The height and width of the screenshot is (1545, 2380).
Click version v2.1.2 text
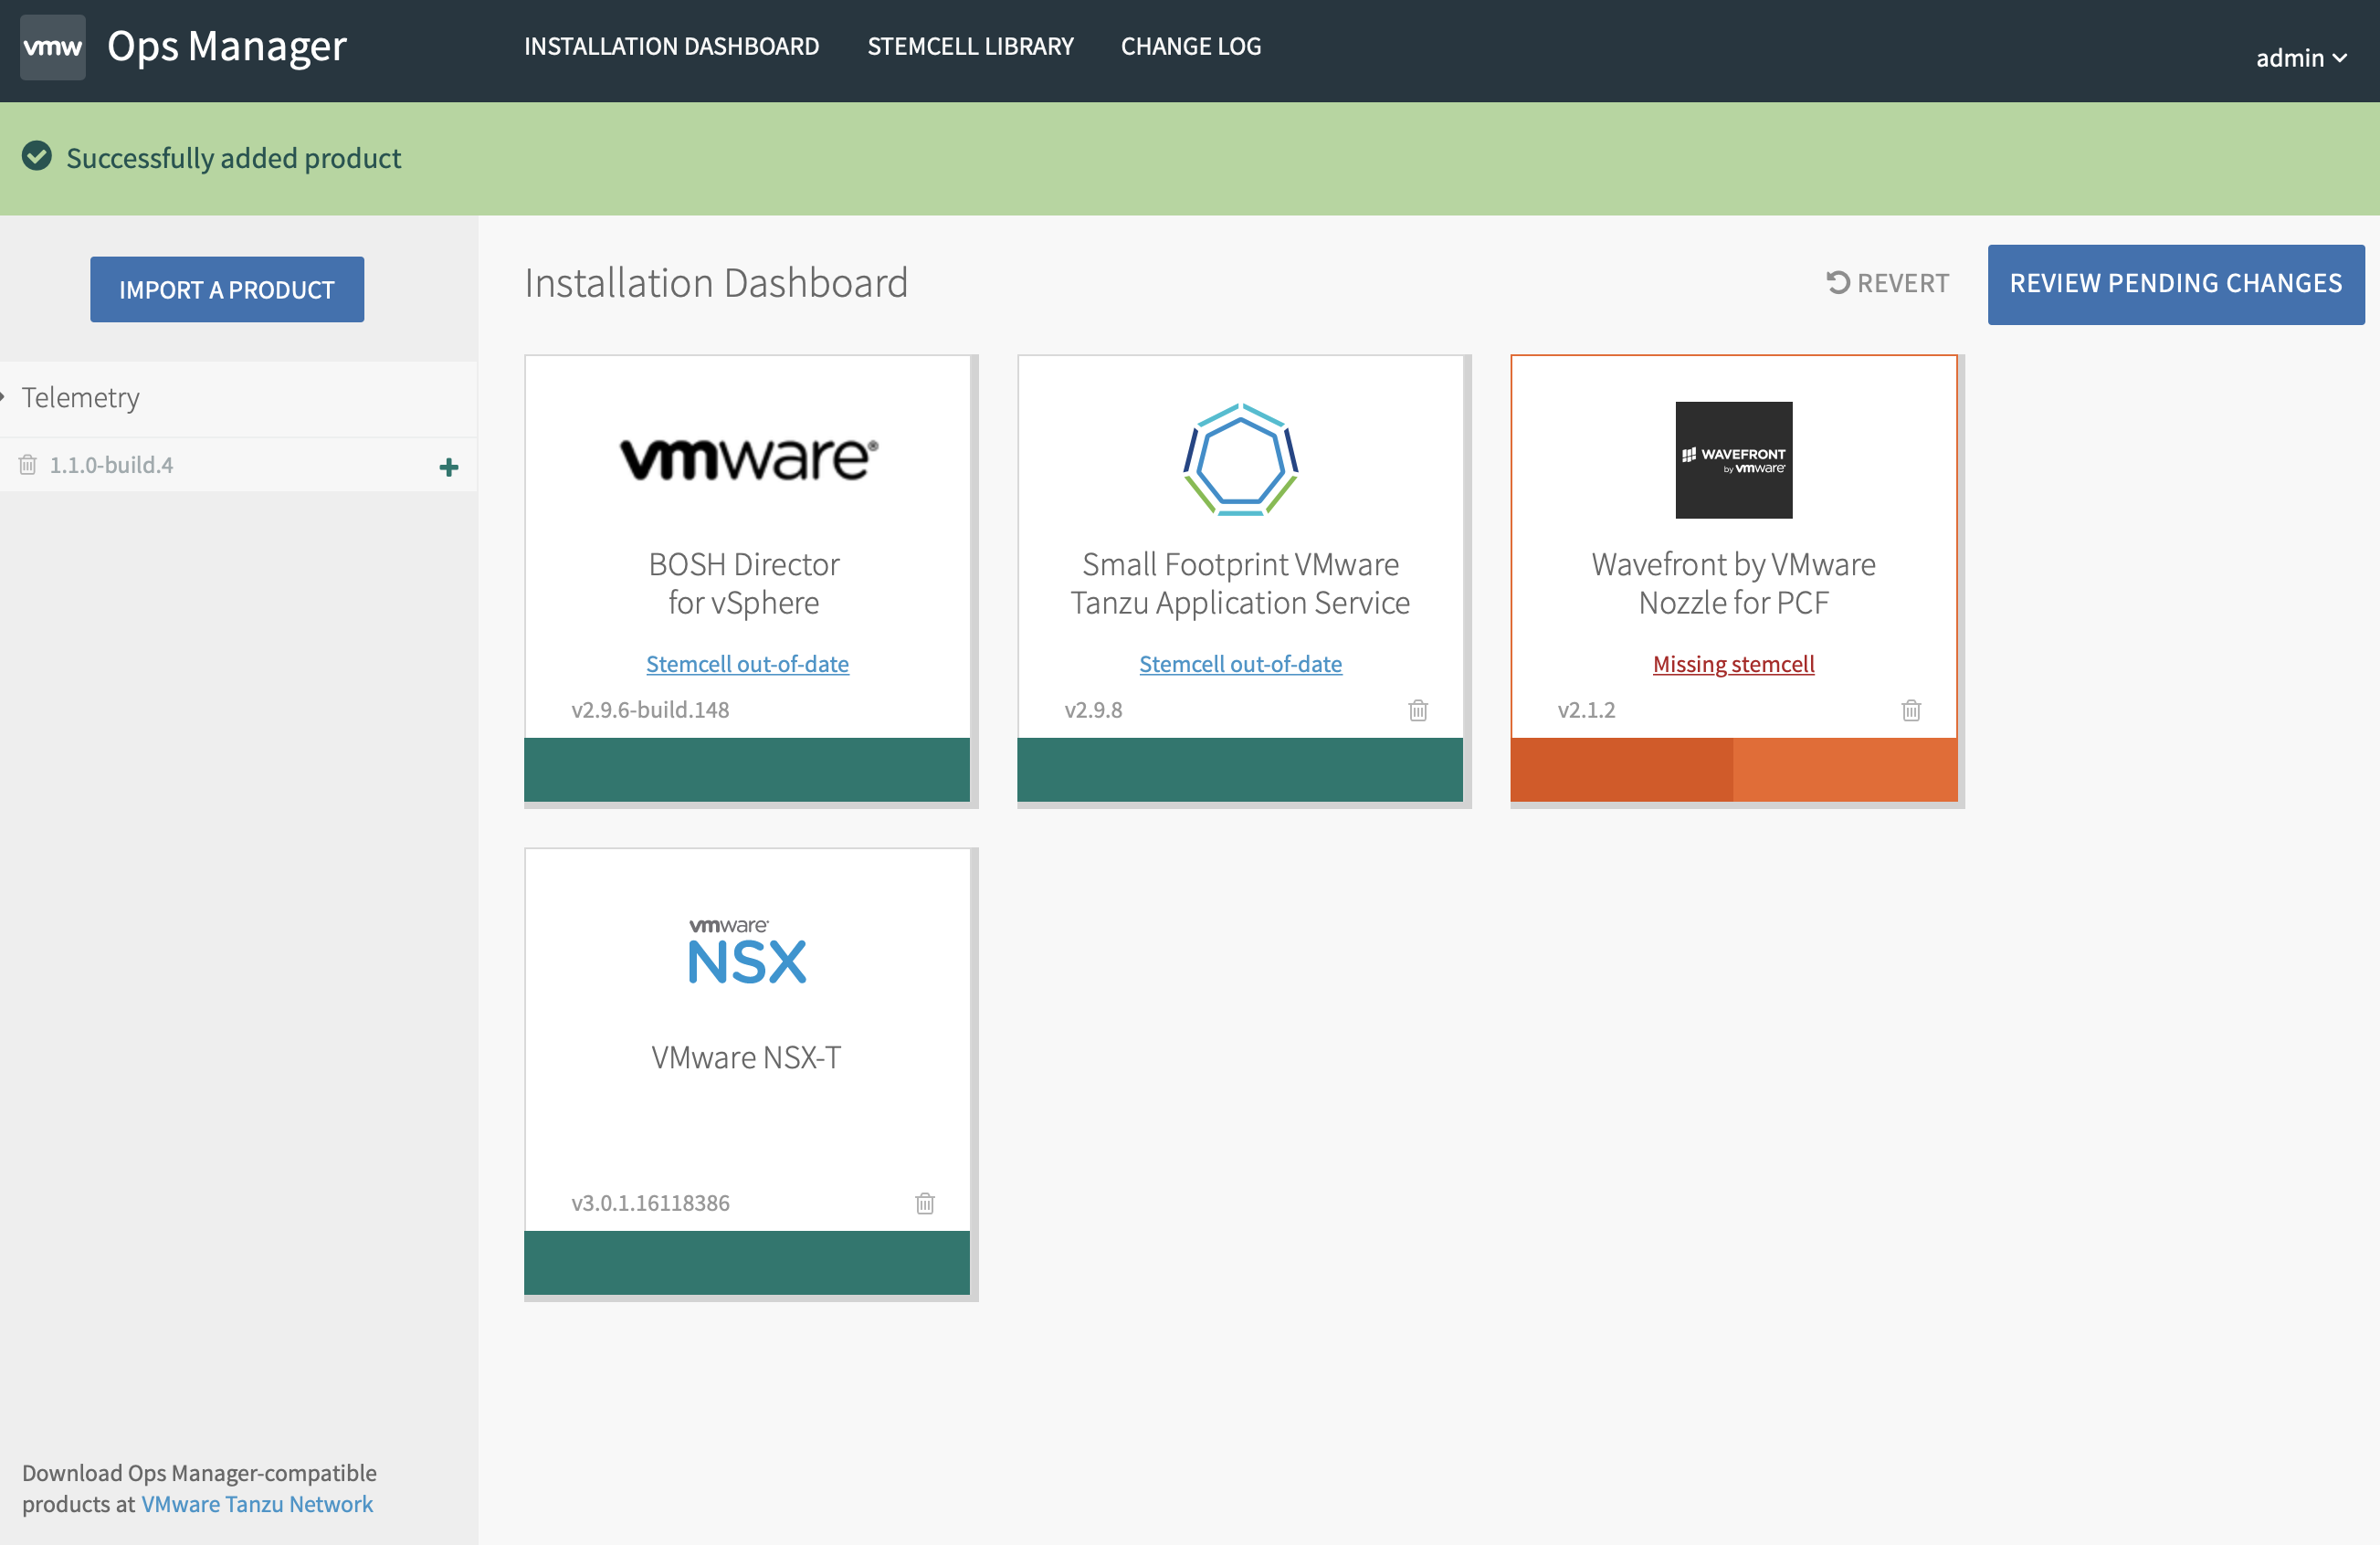(x=1586, y=710)
